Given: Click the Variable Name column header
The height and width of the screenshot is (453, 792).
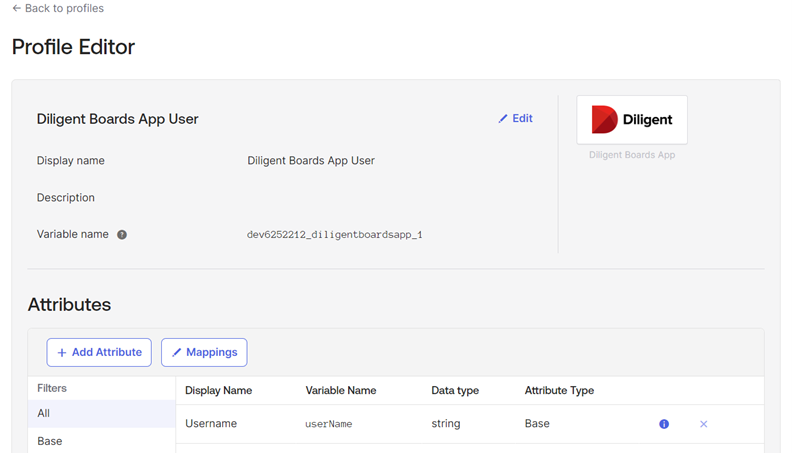Looking at the screenshot, I should click(x=341, y=391).
